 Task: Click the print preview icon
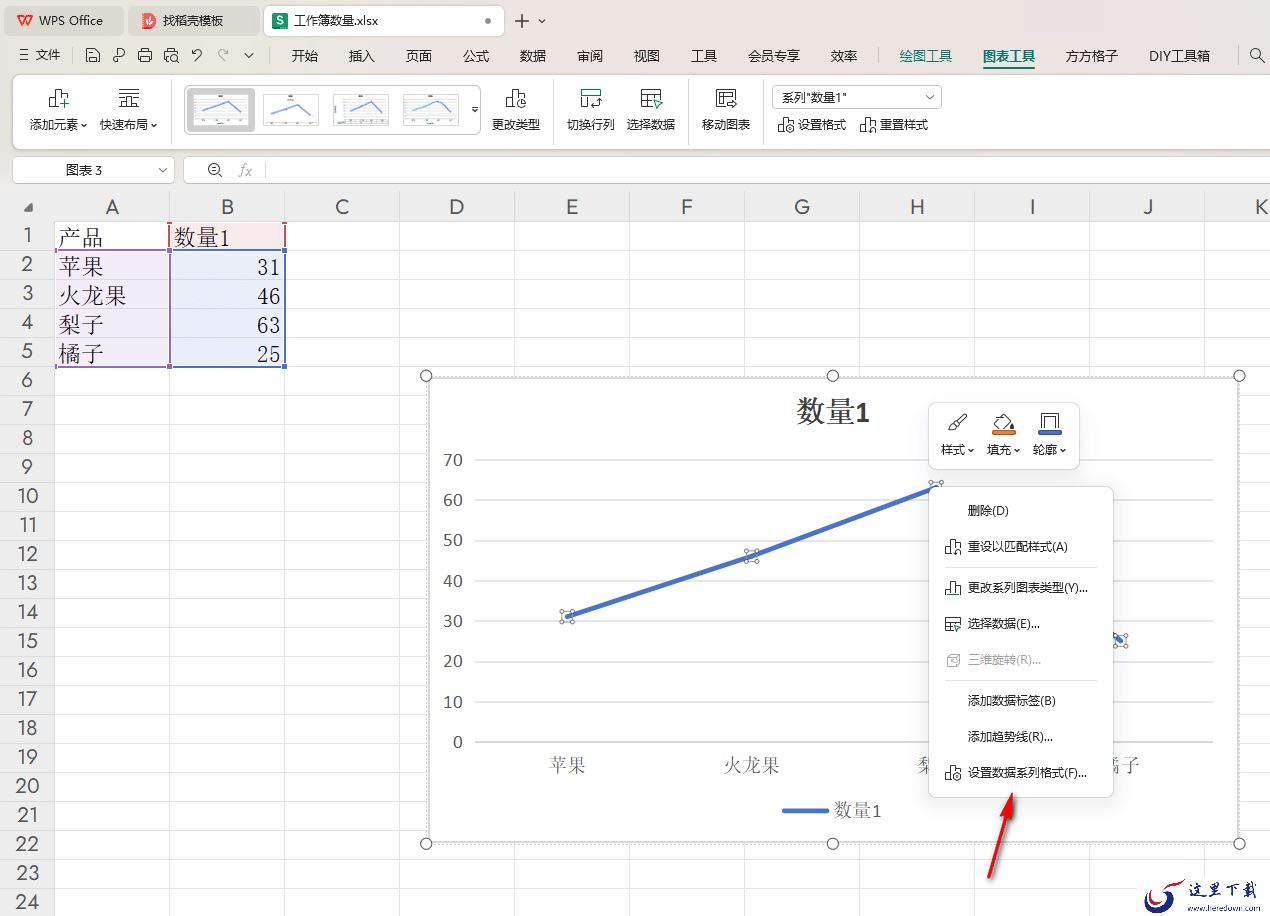171,55
